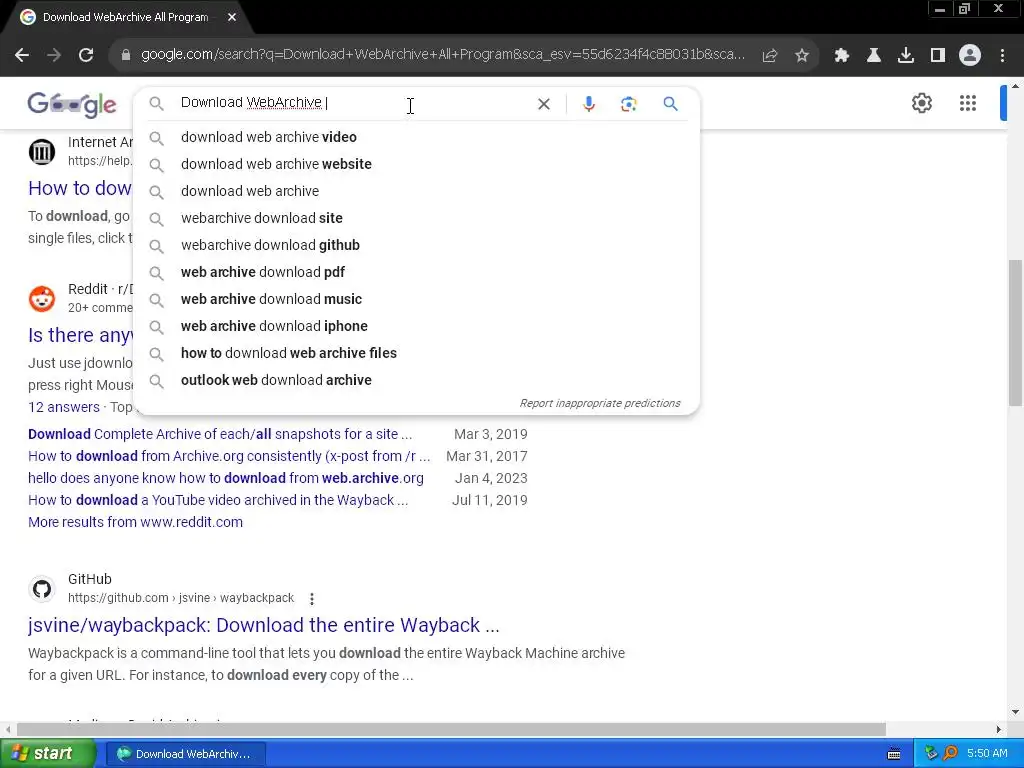Go back using browser back arrow
Viewport: 1024px width, 768px height.
(x=22, y=55)
